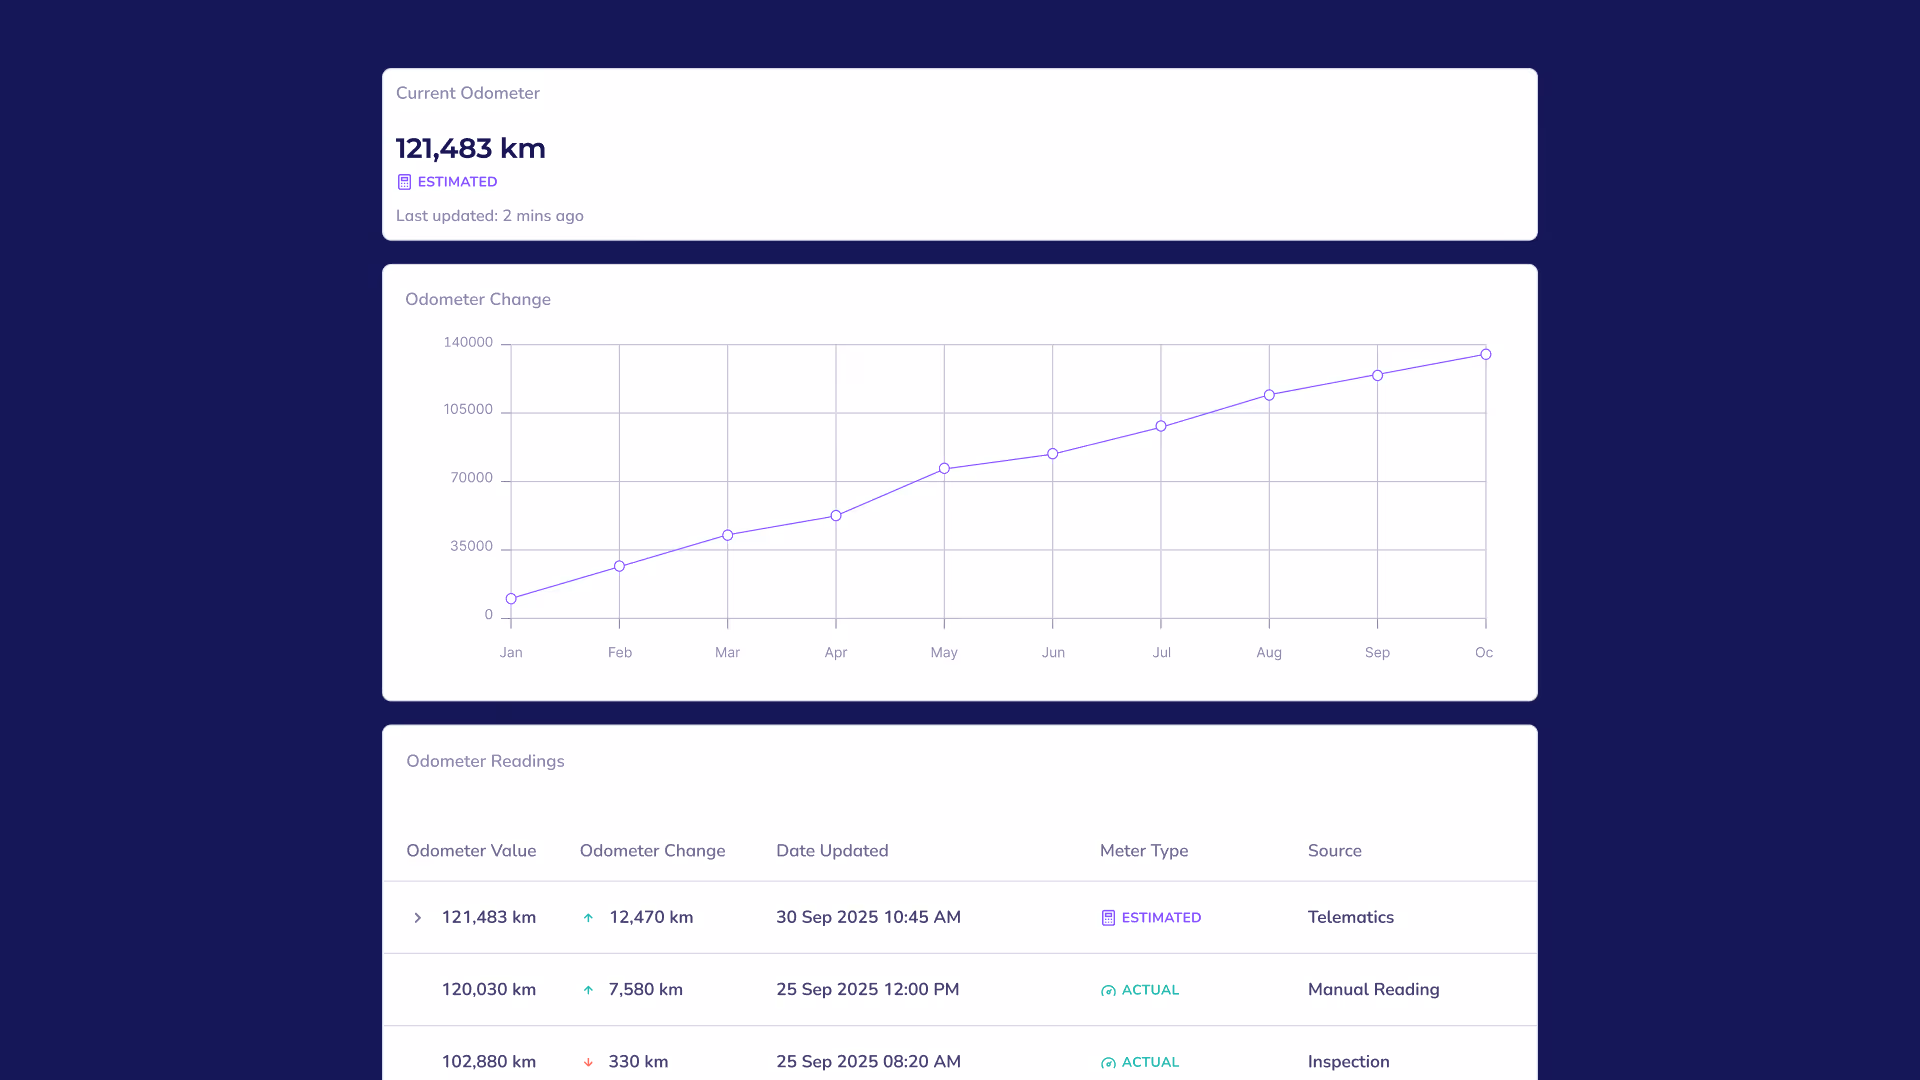Click the Jul label on chart axis

pyautogui.click(x=1161, y=653)
